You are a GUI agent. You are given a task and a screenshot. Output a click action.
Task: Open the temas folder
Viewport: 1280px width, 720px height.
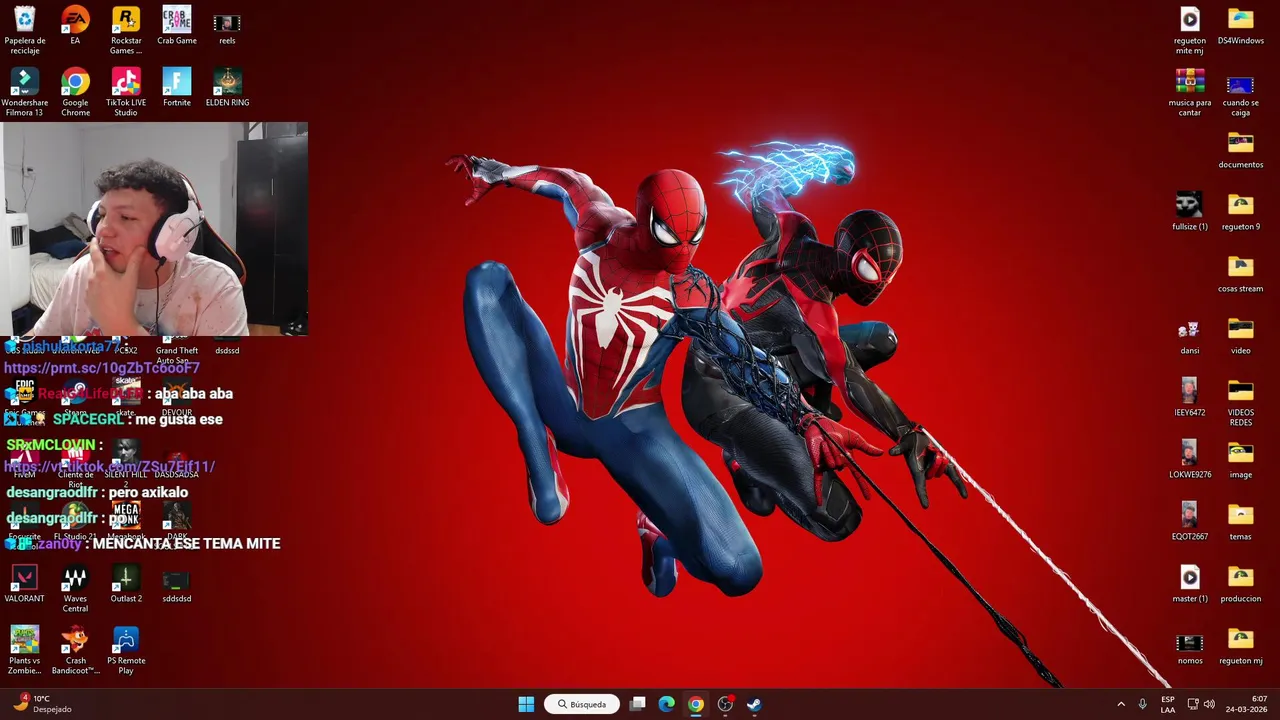1240,522
